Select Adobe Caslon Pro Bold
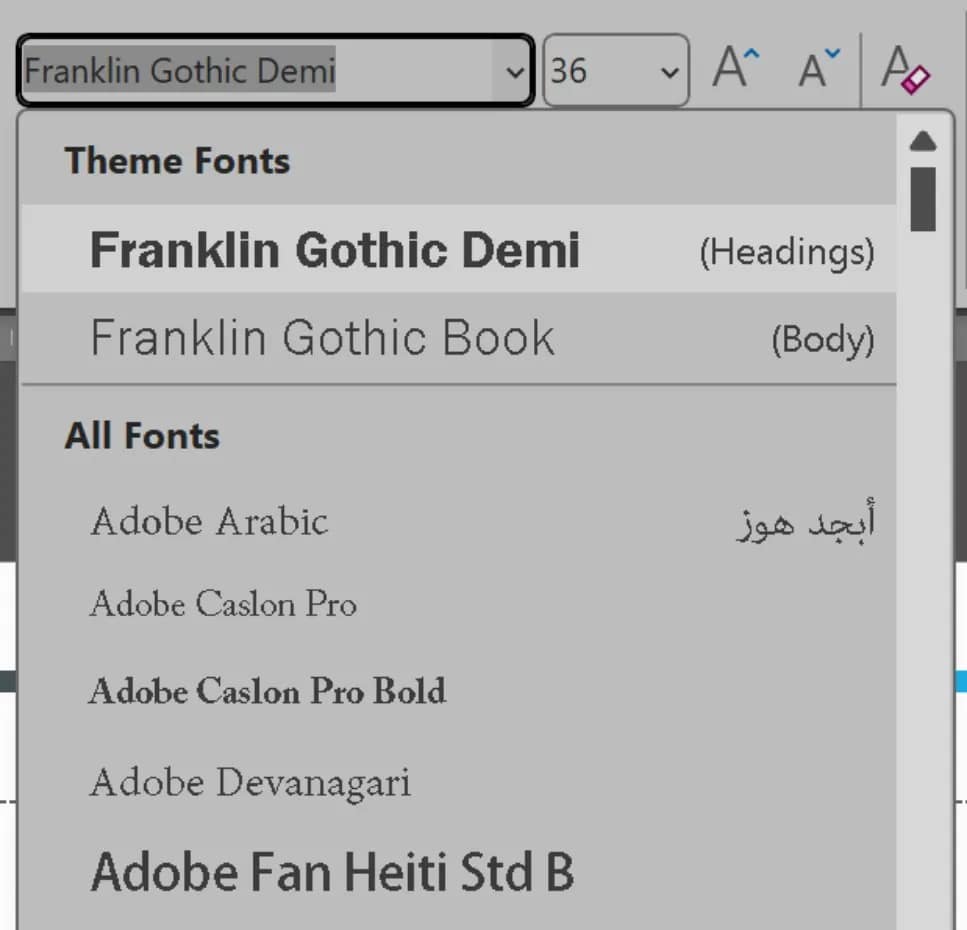967x930 pixels. [267, 691]
